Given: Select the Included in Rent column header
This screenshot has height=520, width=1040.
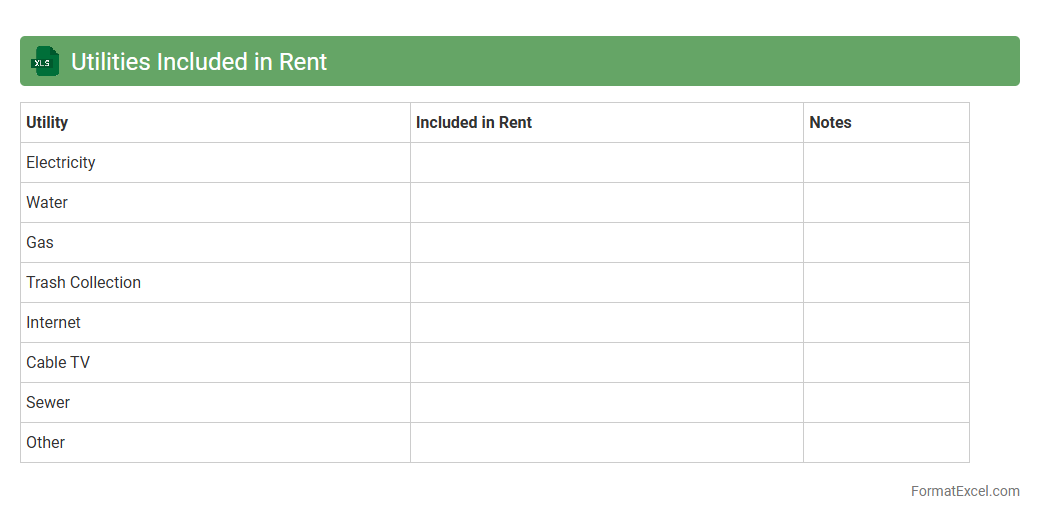Looking at the screenshot, I should pos(474,122).
